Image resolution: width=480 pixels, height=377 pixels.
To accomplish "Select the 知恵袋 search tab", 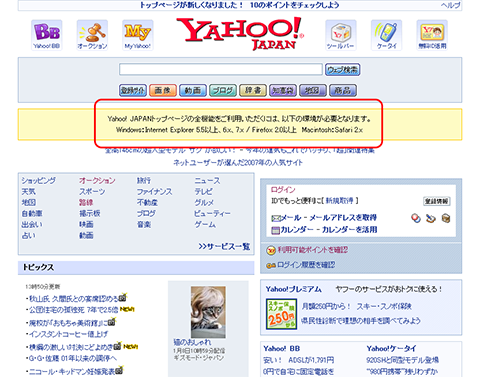I will click(283, 90).
